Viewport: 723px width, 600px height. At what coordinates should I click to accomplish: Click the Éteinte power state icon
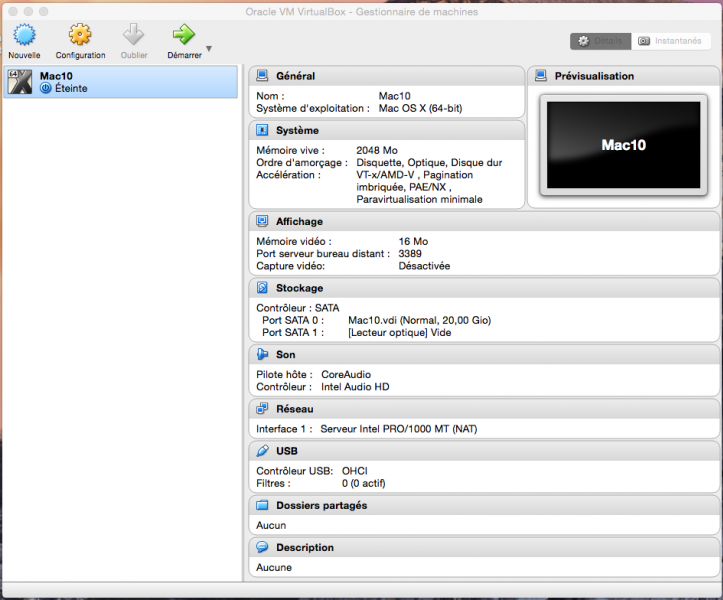click(46, 88)
